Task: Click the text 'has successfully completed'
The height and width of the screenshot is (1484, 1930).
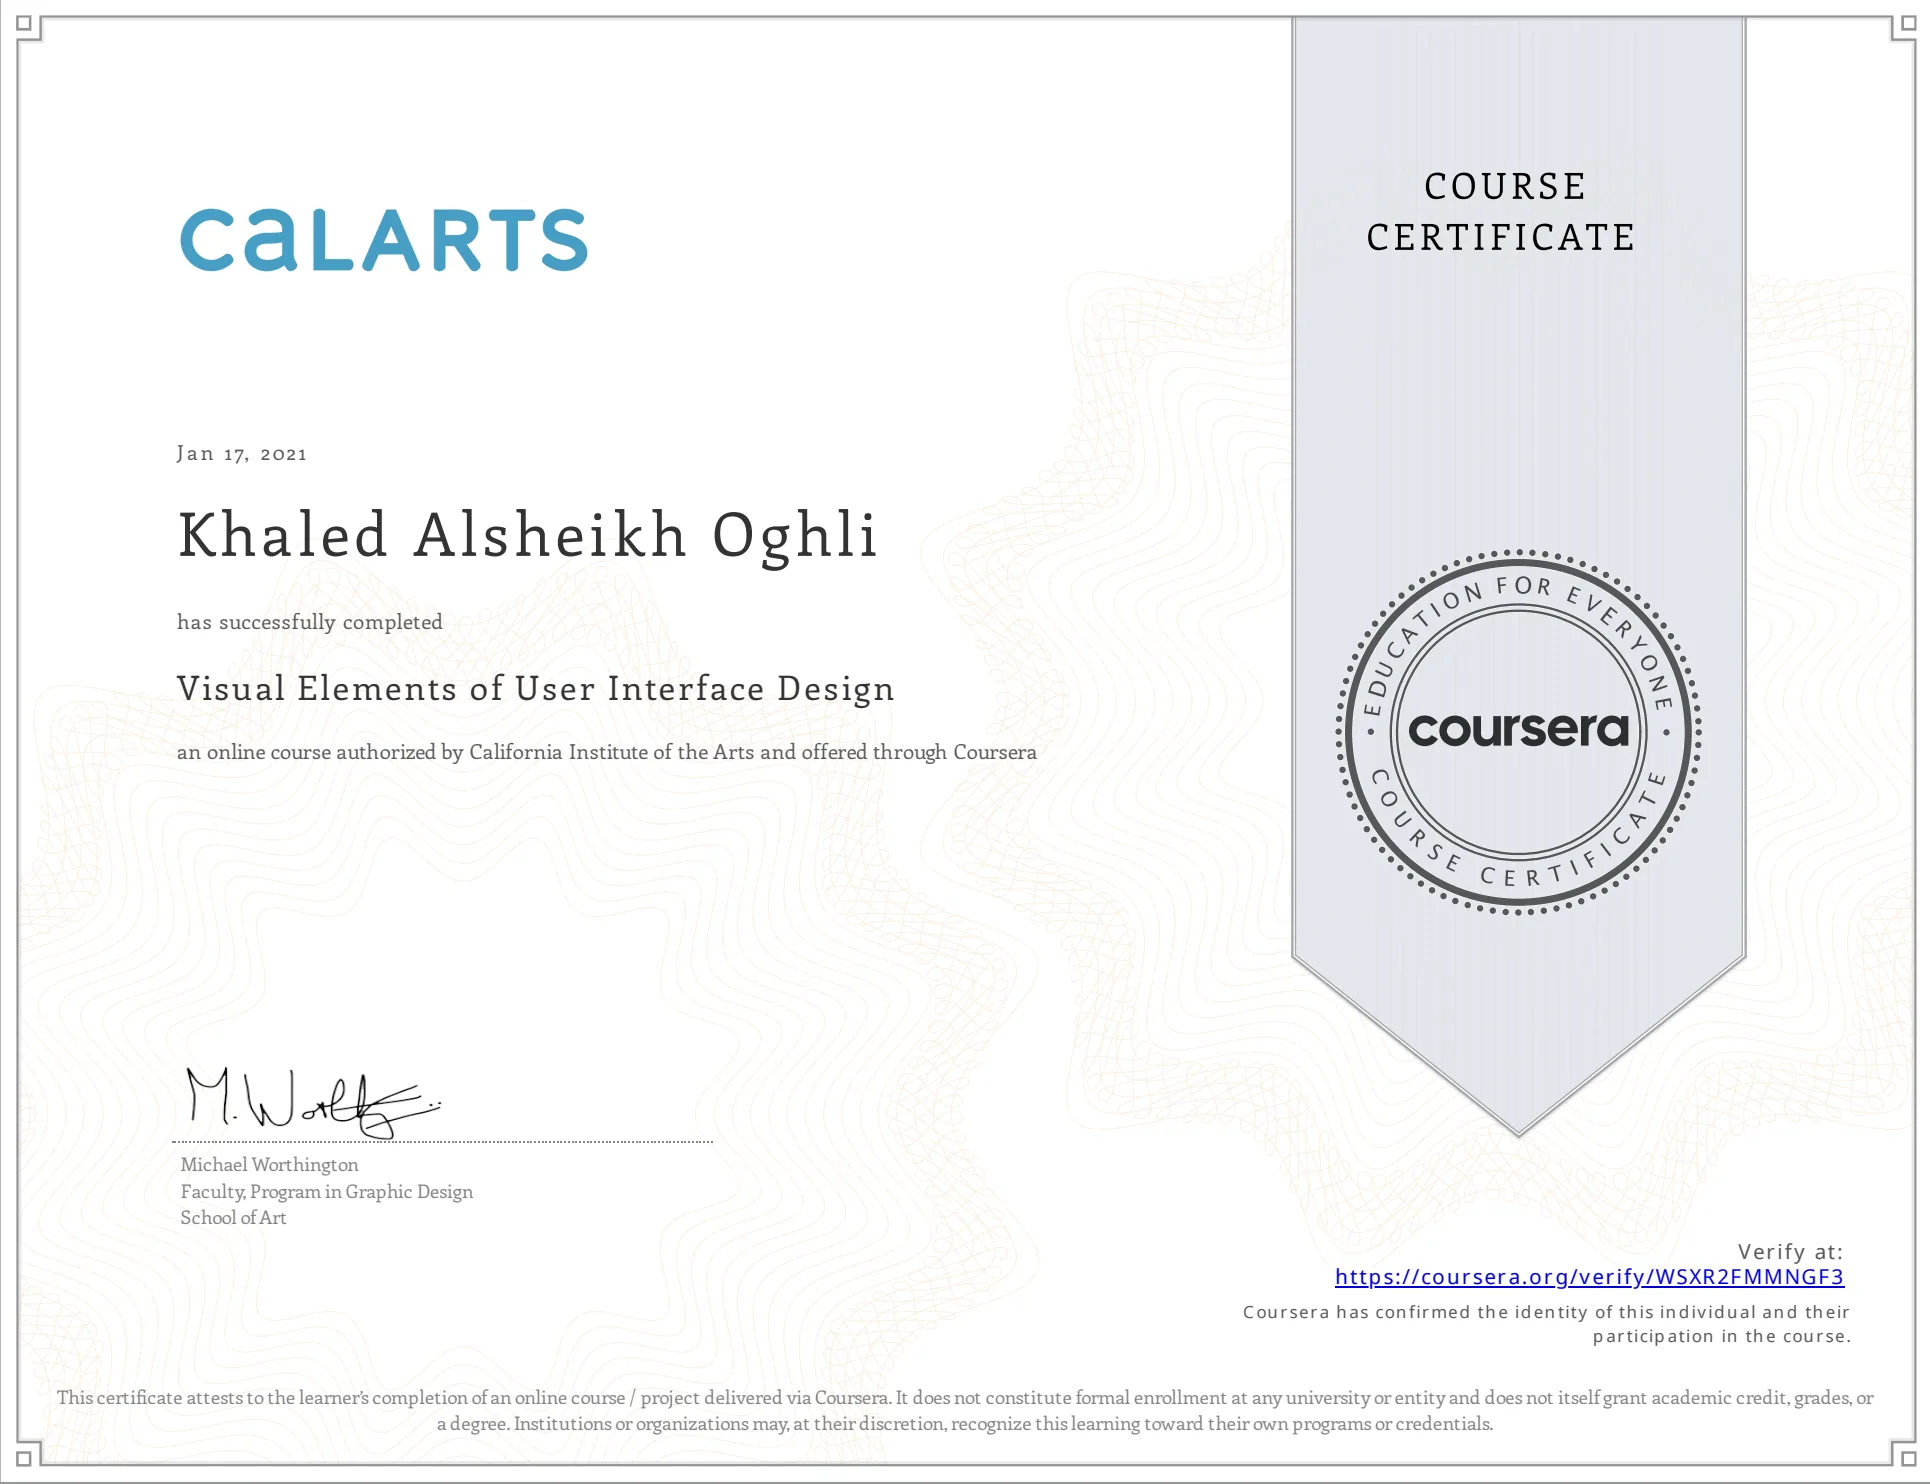Action: click(x=310, y=622)
